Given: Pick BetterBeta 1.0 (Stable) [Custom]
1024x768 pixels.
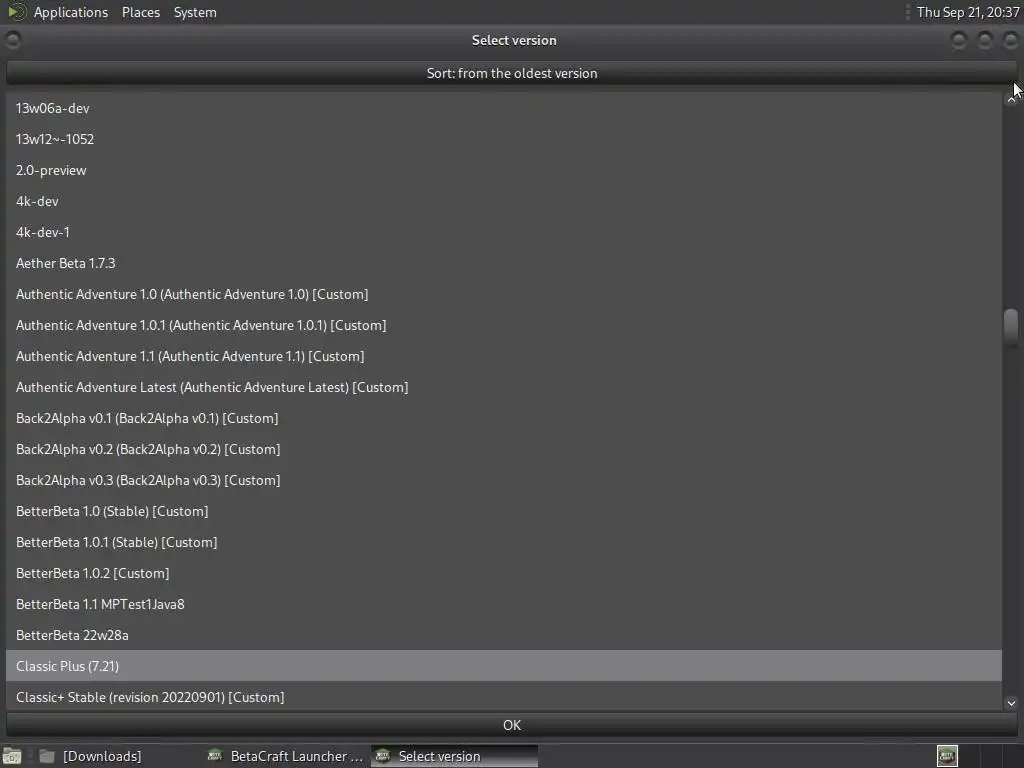Looking at the screenshot, I should click(504, 511).
